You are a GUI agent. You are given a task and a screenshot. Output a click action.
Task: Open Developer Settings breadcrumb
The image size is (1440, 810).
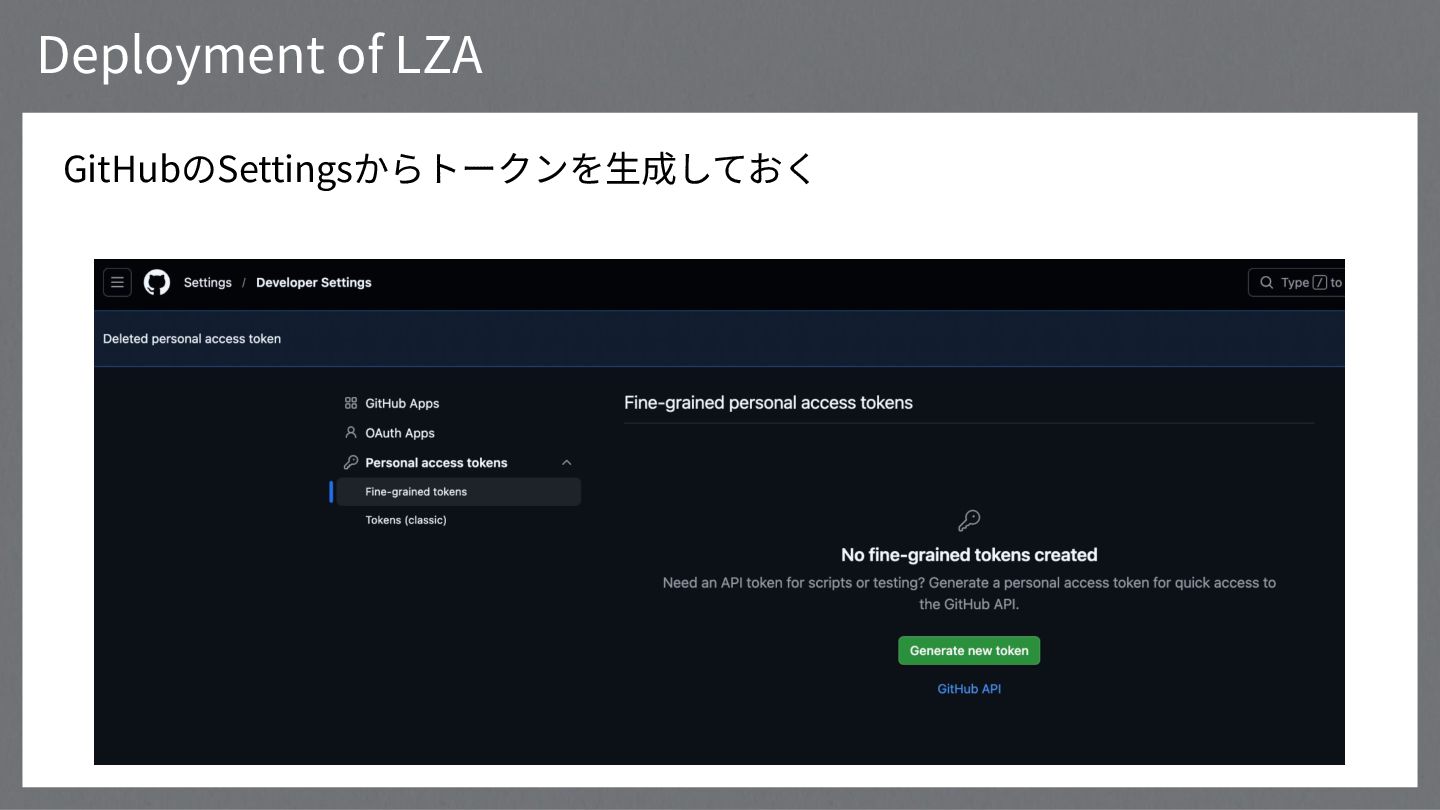313,283
